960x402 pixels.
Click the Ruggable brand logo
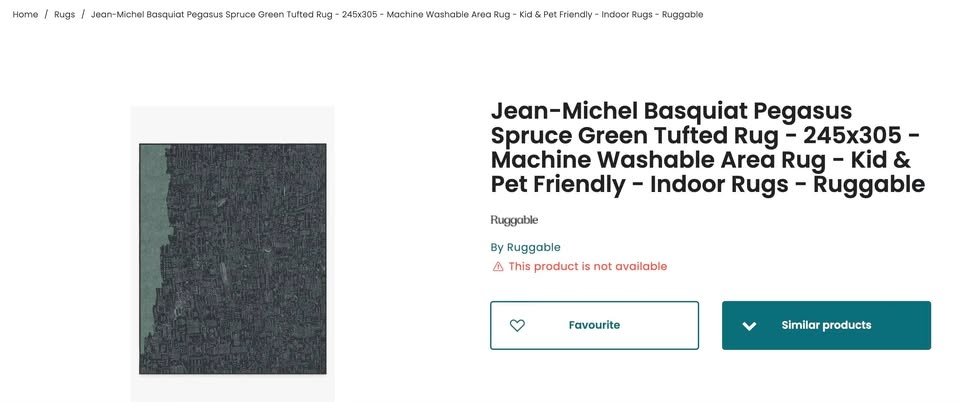pyautogui.click(x=514, y=220)
